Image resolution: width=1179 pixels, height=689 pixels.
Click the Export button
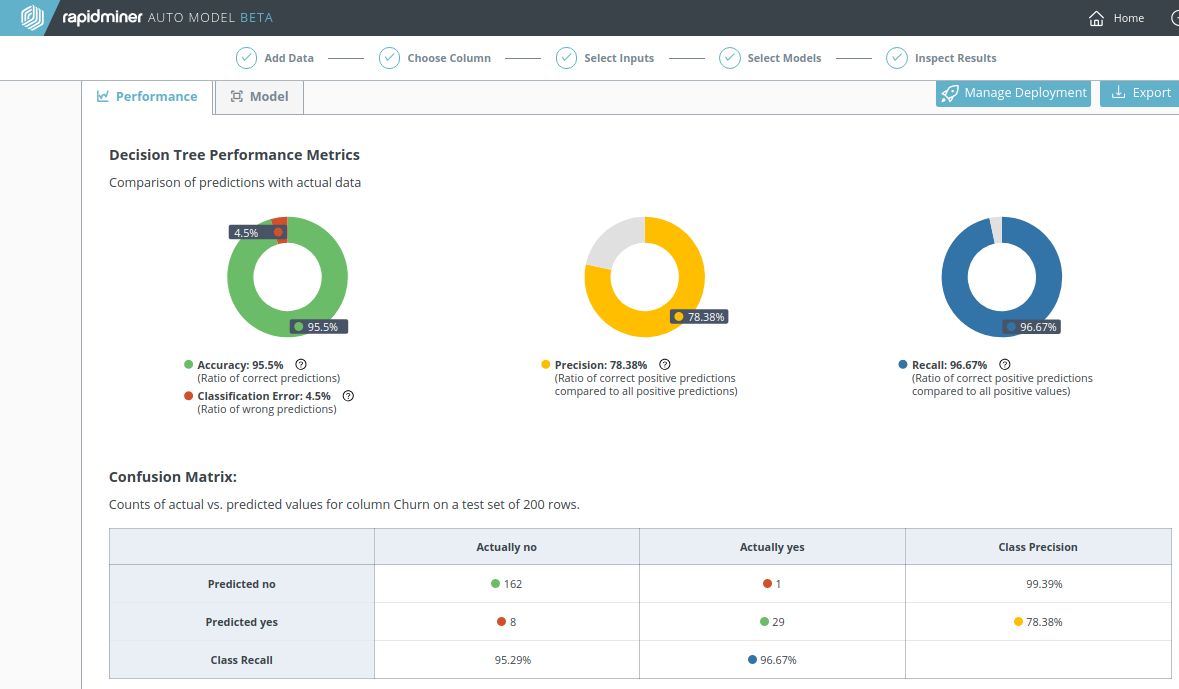[x=1140, y=93]
